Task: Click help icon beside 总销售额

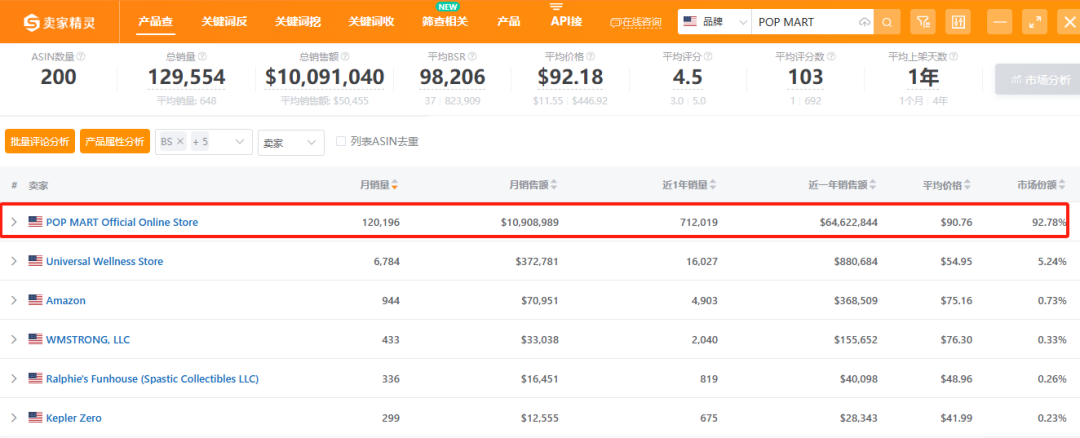Action: click(345, 56)
